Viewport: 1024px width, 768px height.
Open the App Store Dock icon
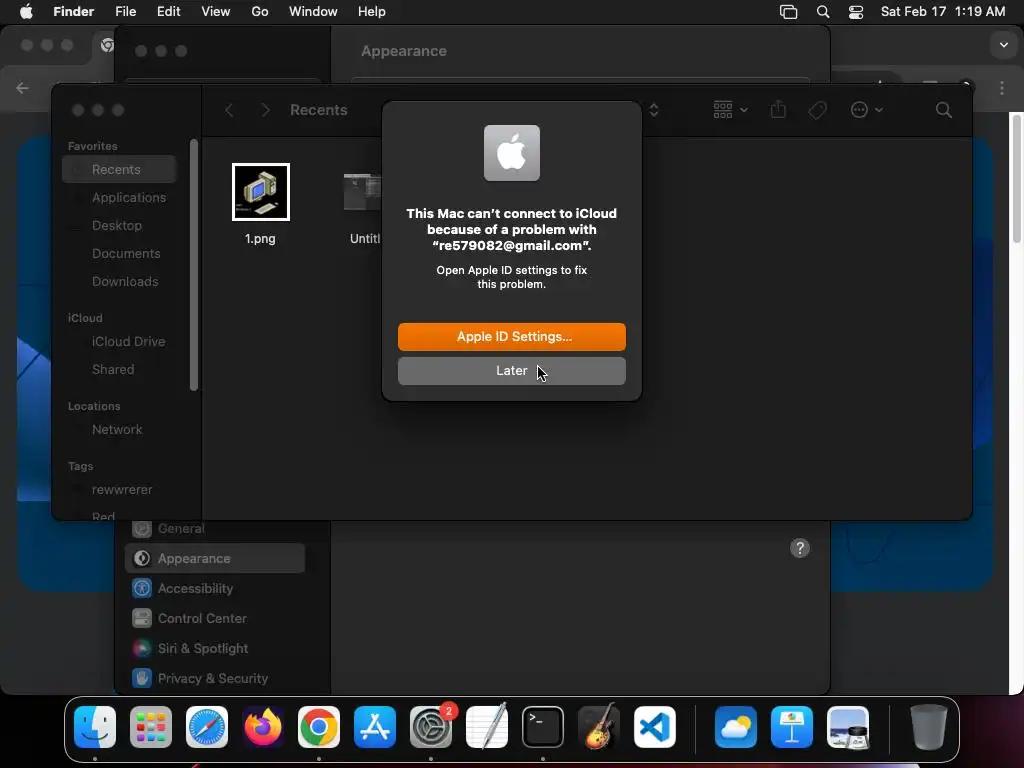pos(375,727)
